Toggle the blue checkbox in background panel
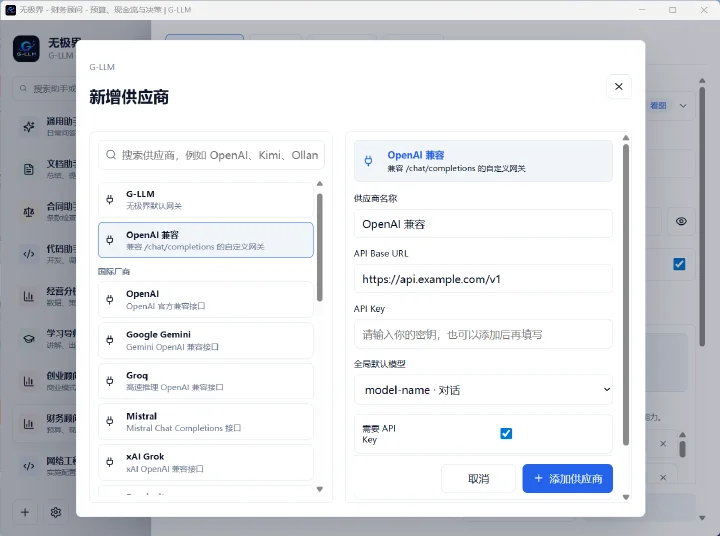Image resolution: width=720 pixels, height=536 pixels. click(x=679, y=264)
